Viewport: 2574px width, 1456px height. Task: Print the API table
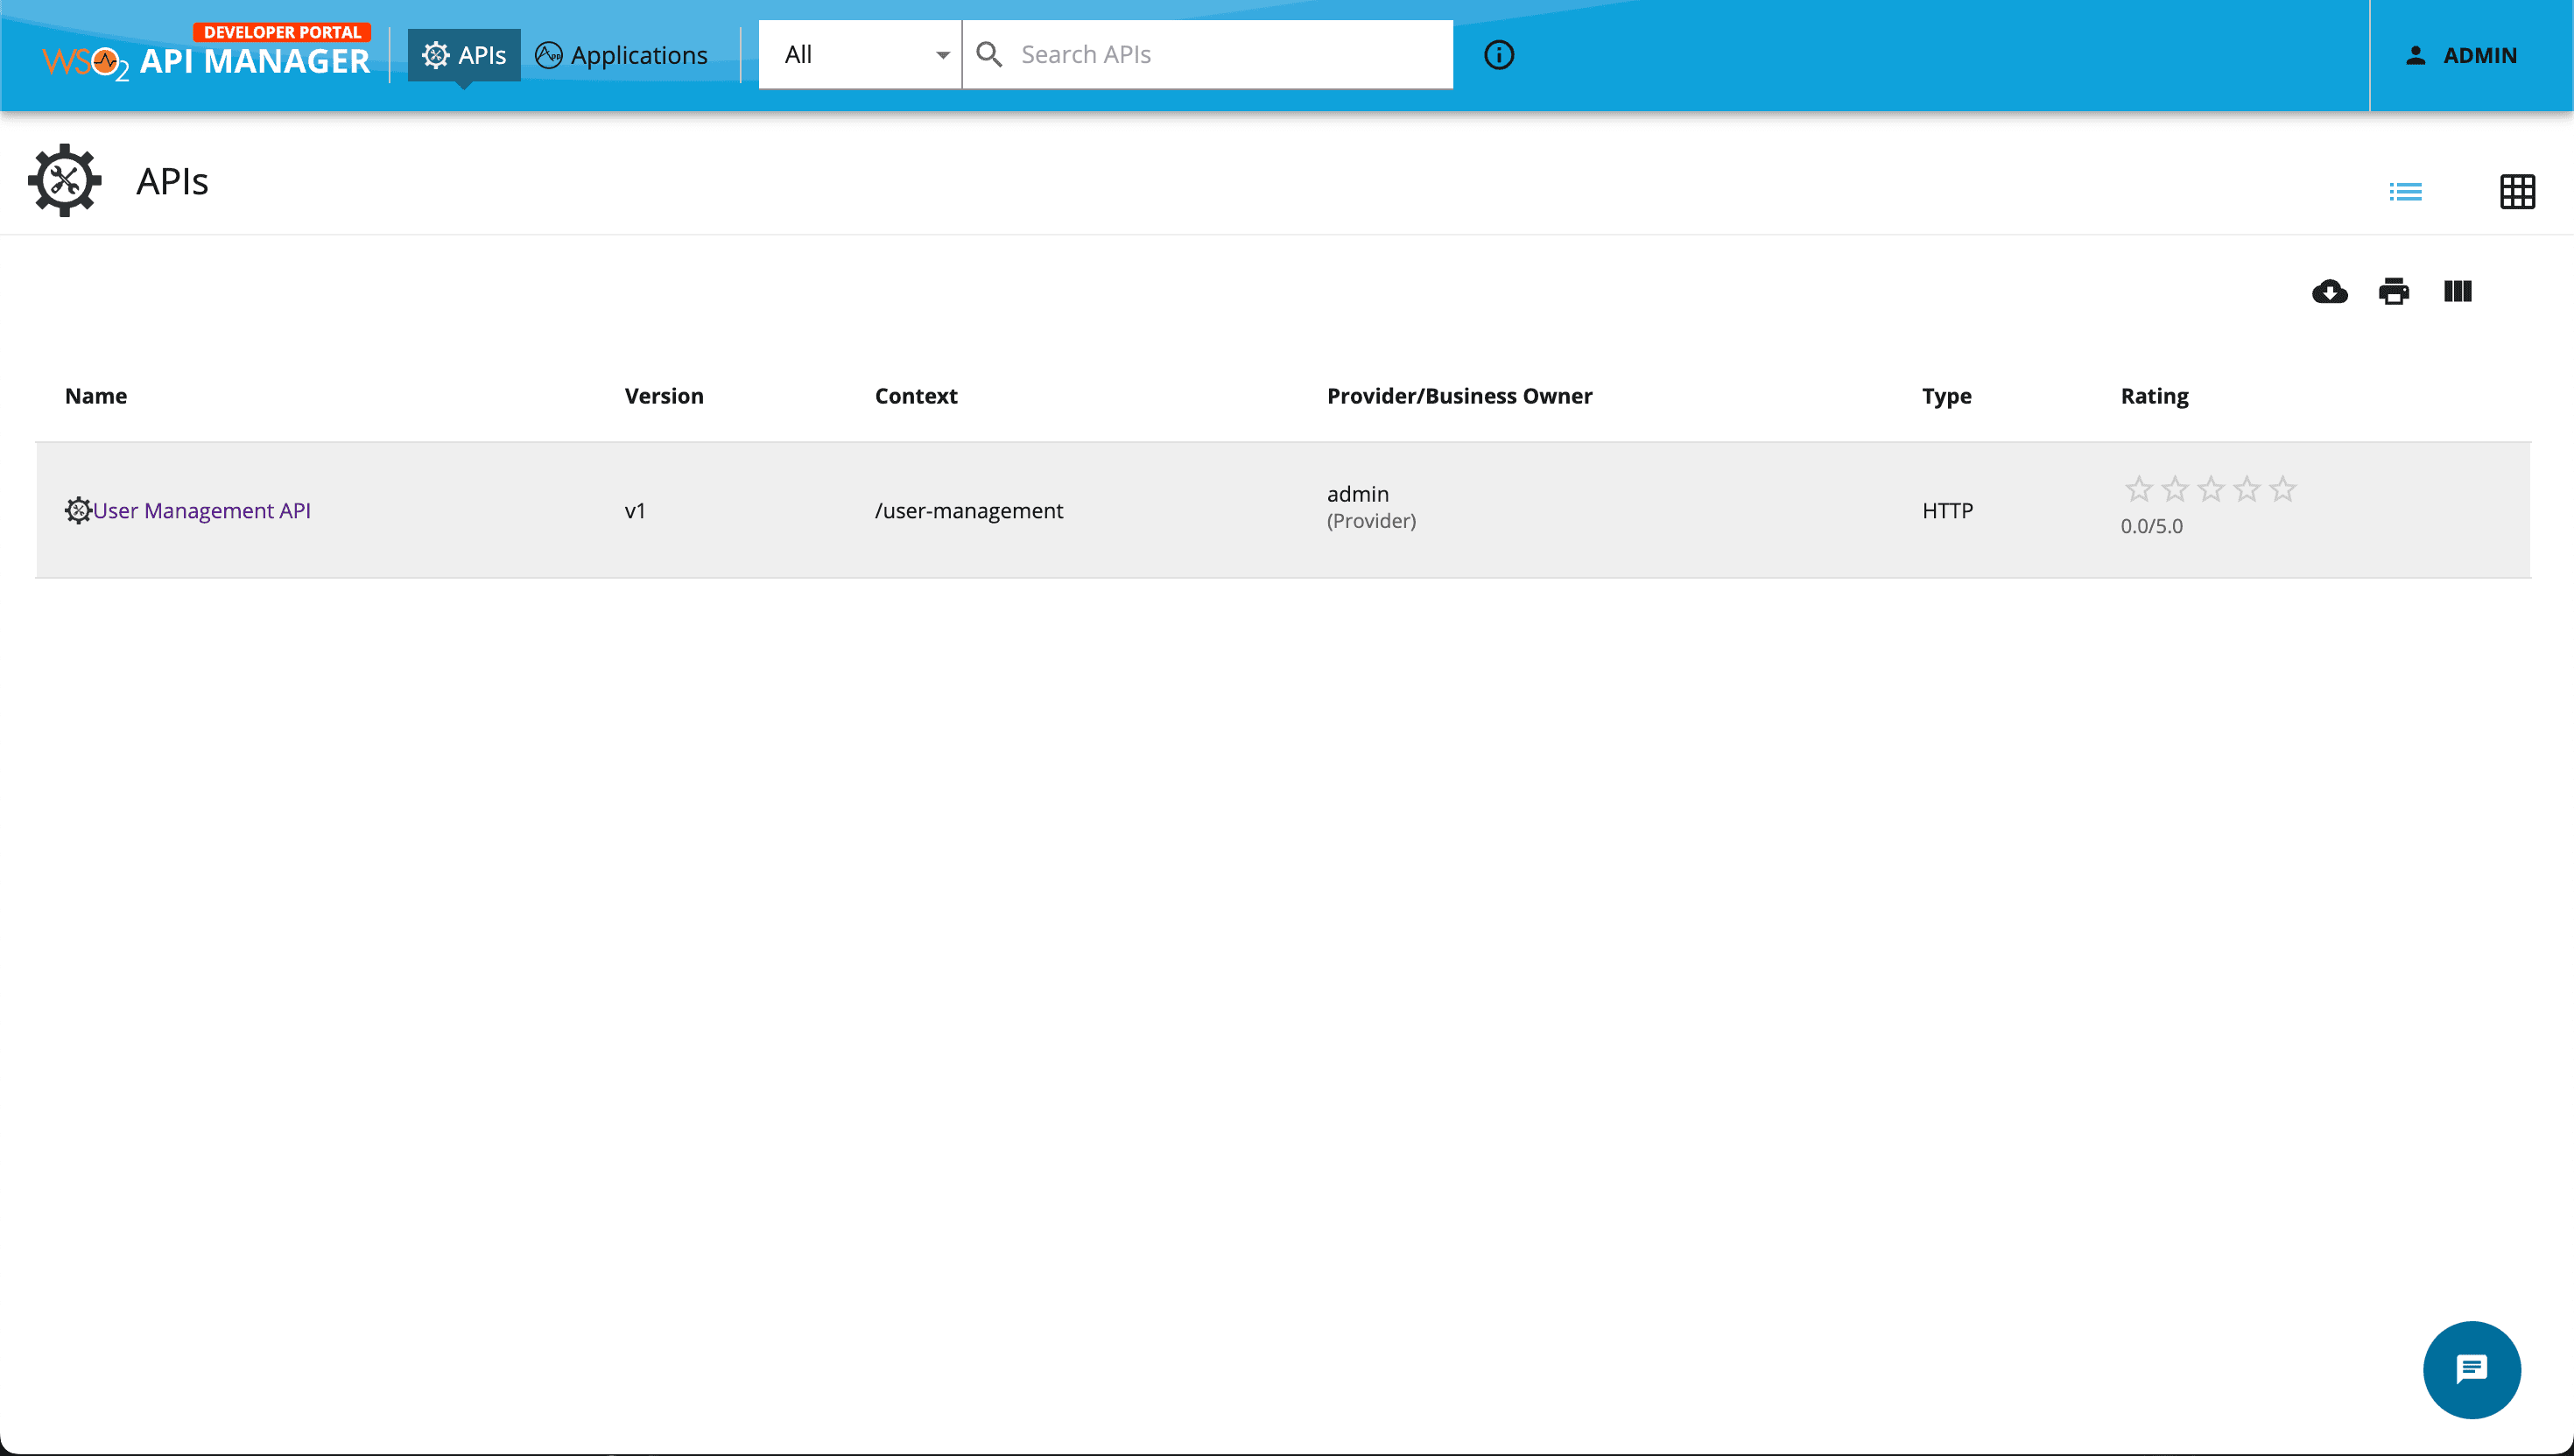(2393, 291)
